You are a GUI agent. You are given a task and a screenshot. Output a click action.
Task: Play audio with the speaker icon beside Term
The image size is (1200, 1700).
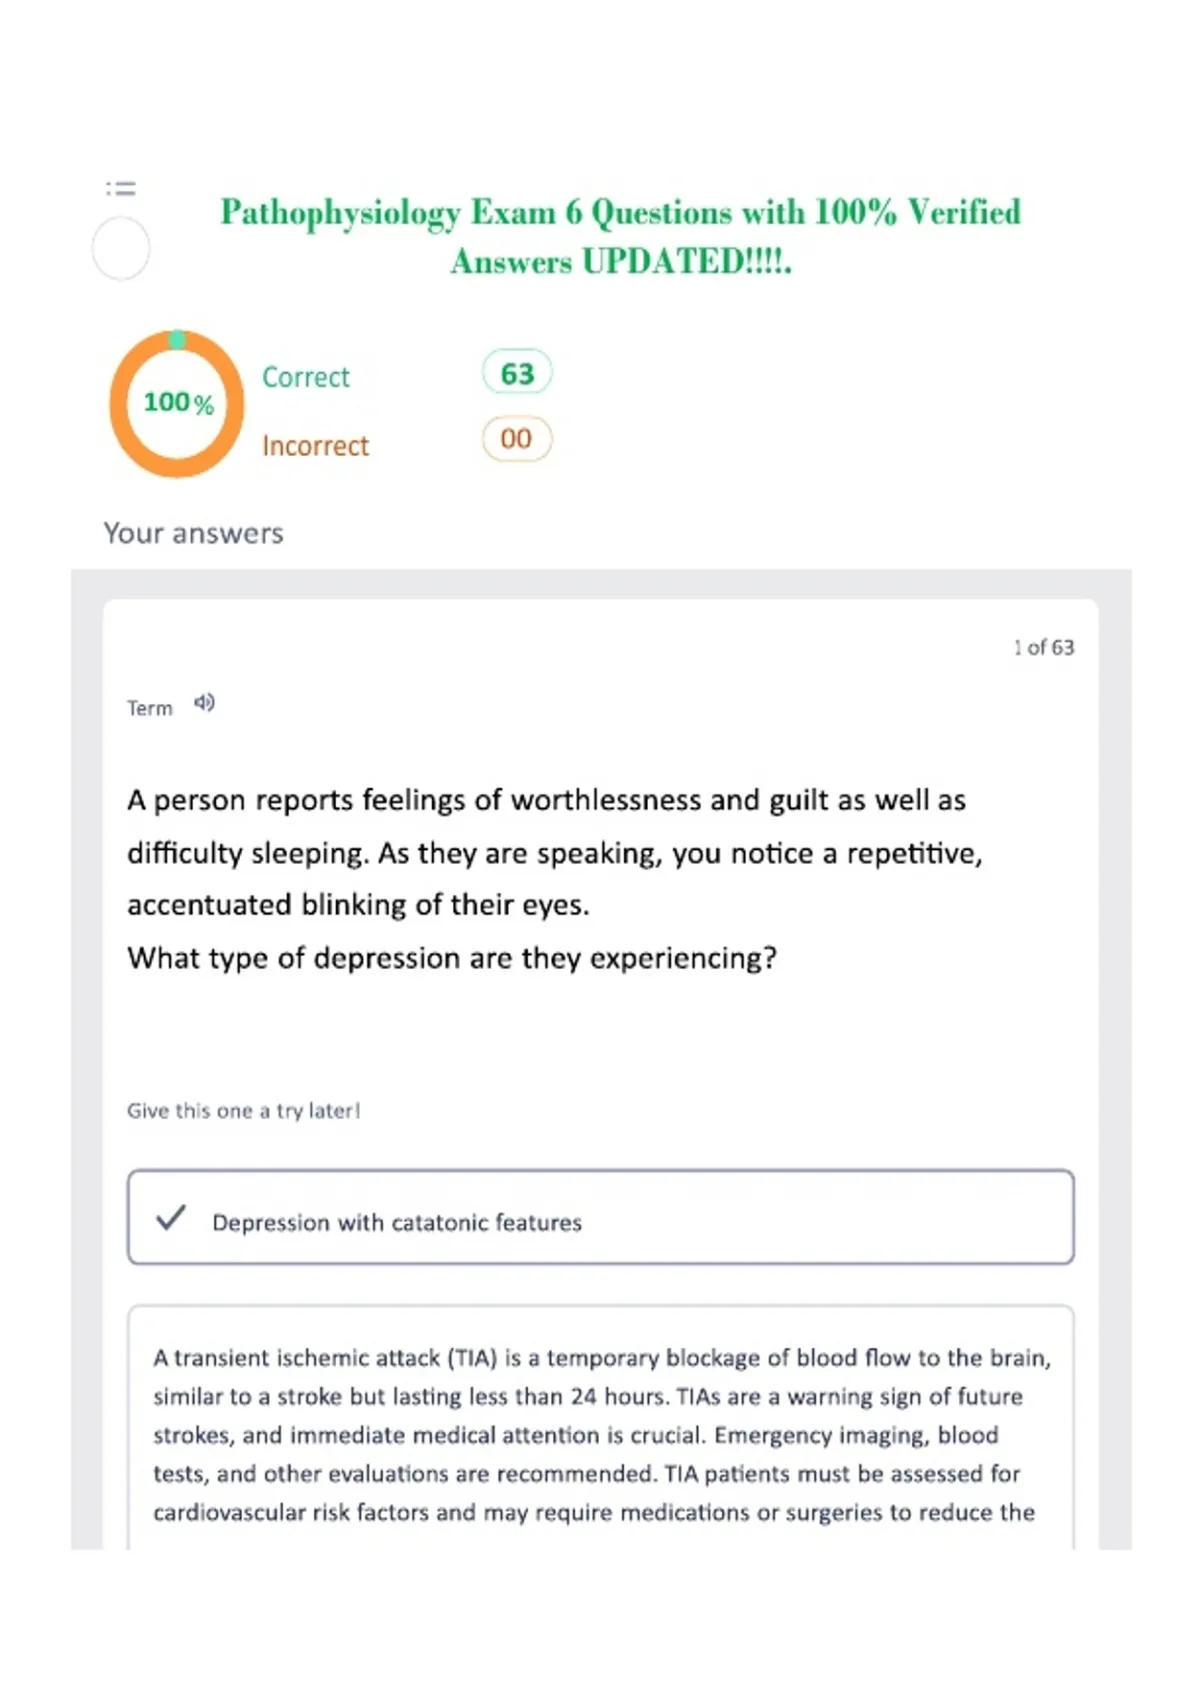tap(204, 703)
